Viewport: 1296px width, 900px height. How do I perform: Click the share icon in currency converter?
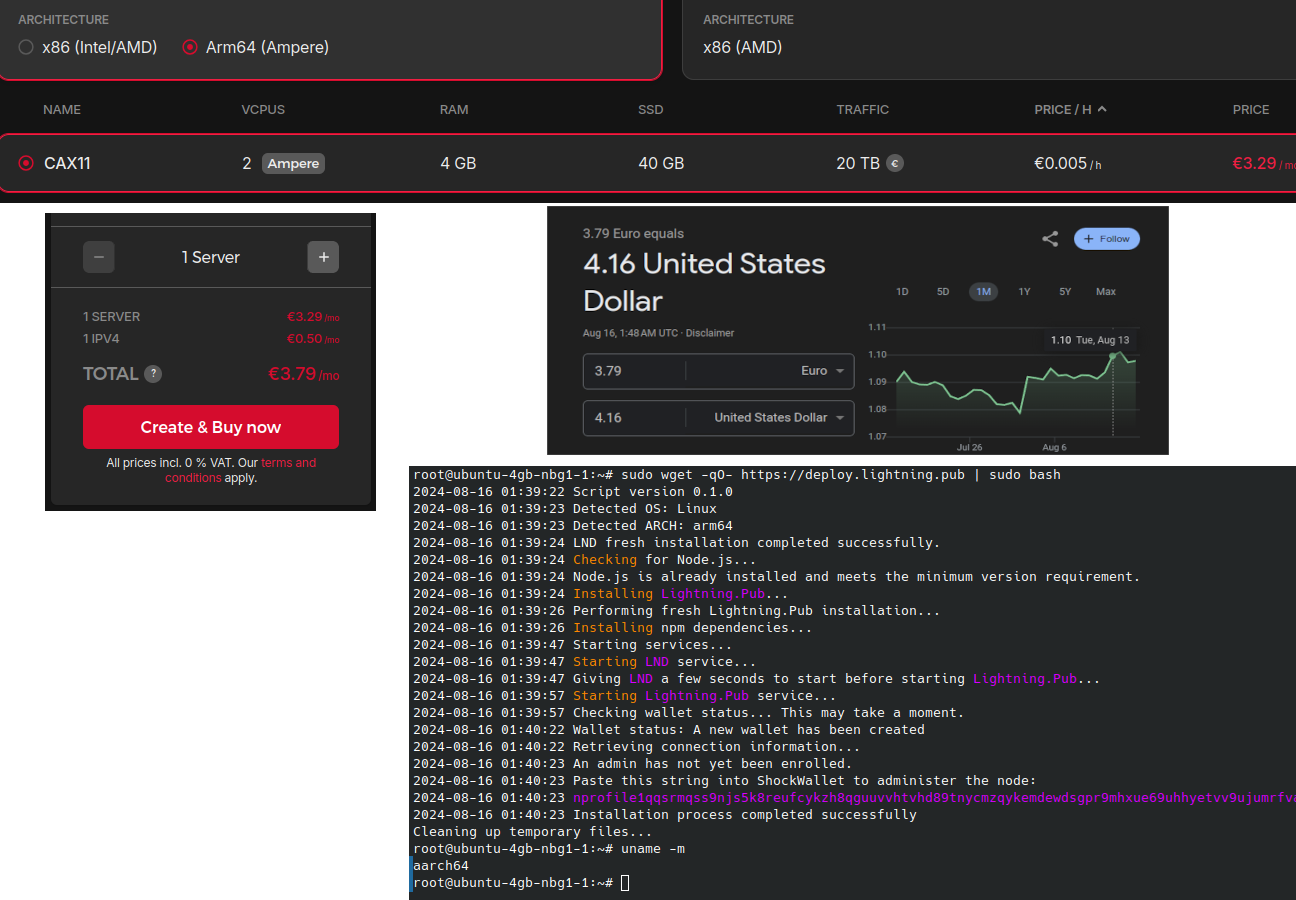[1050, 239]
